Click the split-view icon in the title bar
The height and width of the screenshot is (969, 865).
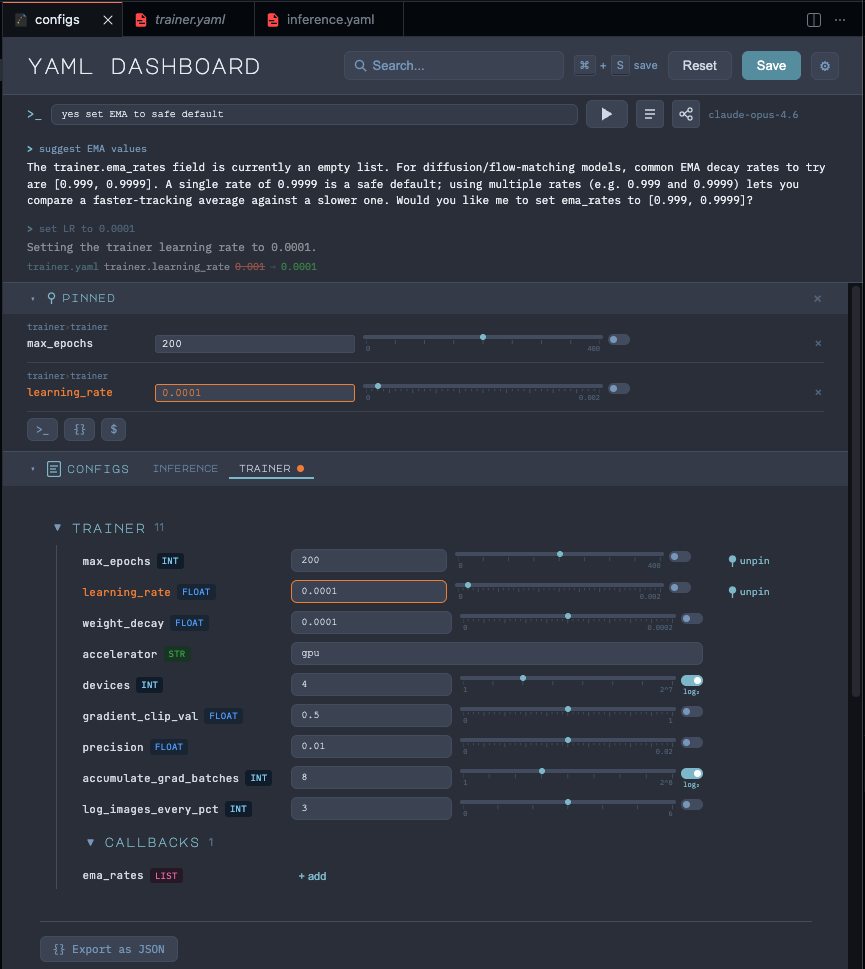[x=812, y=19]
